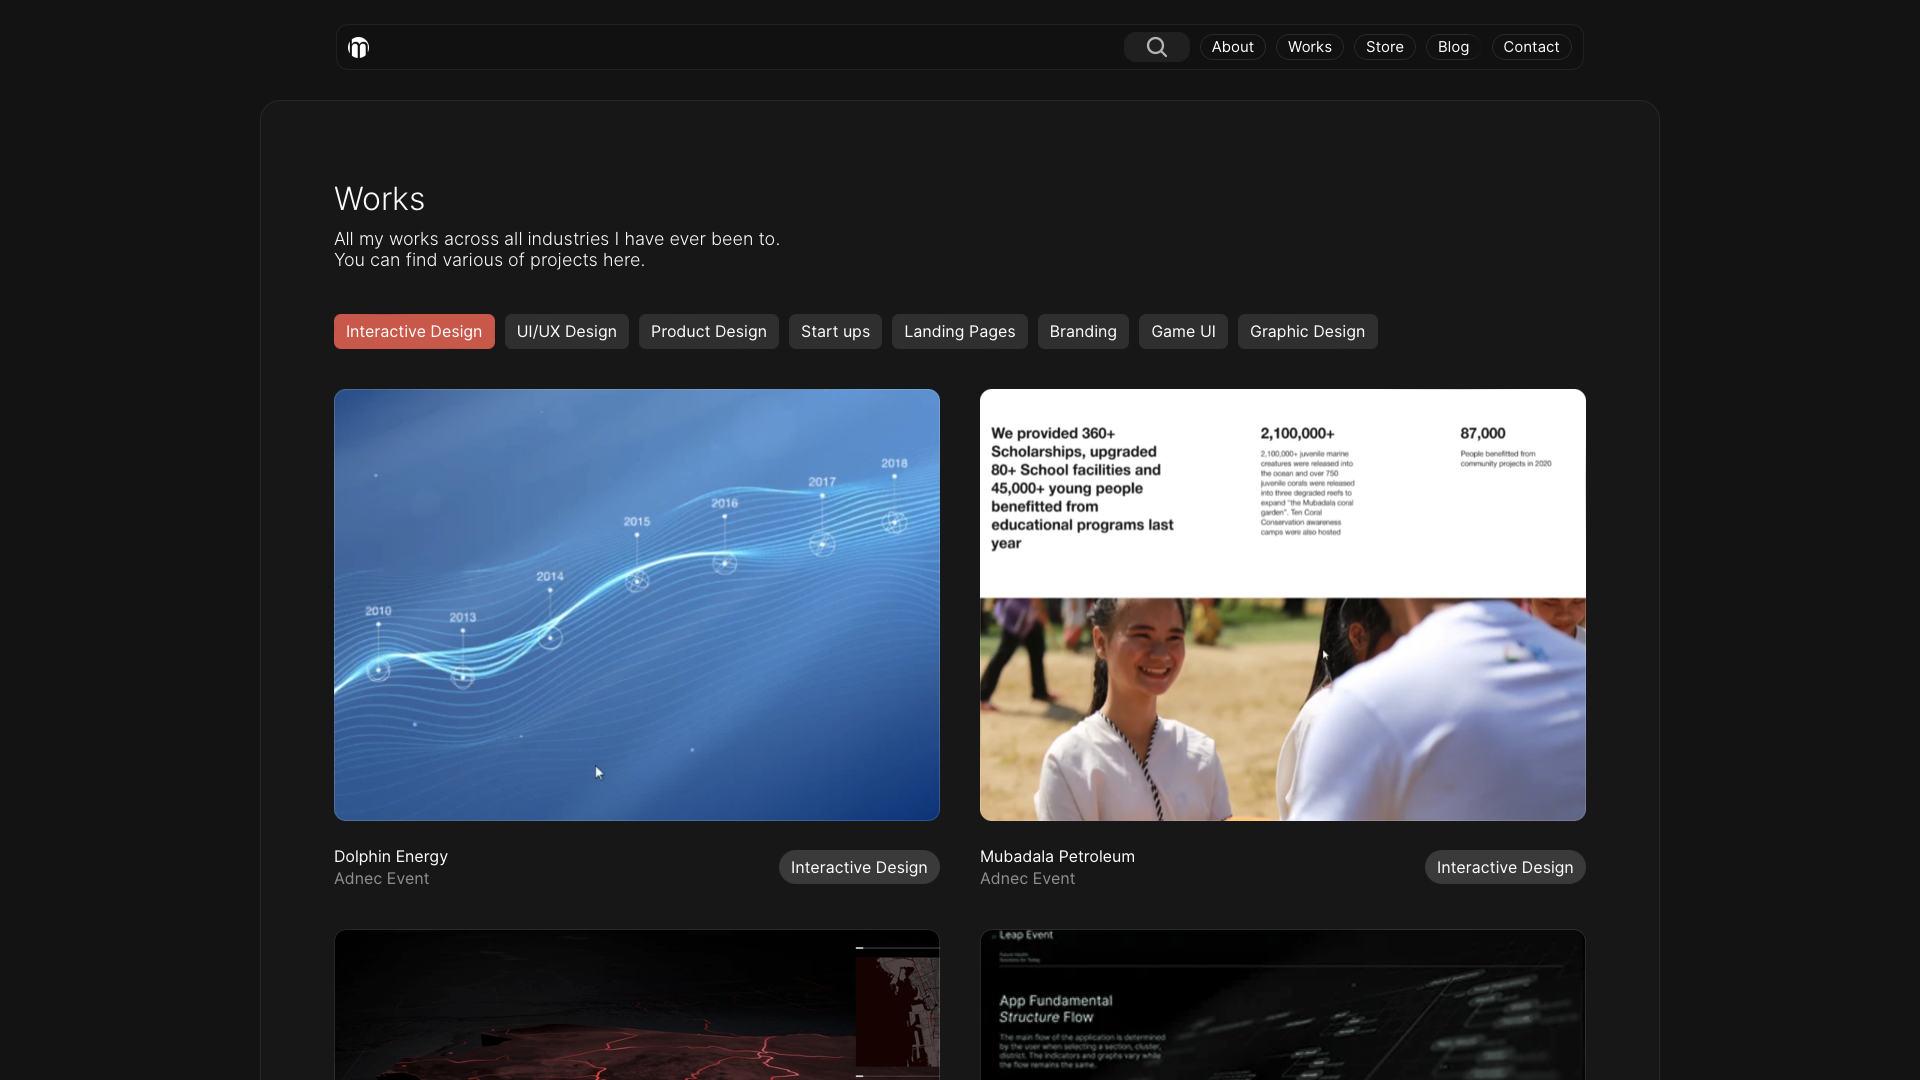Show Landing Pages projects

[x=959, y=332]
